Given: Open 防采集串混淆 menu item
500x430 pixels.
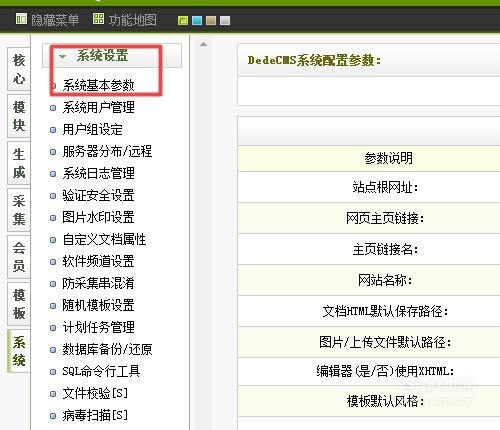Looking at the screenshot, I should (x=98, y=283).
